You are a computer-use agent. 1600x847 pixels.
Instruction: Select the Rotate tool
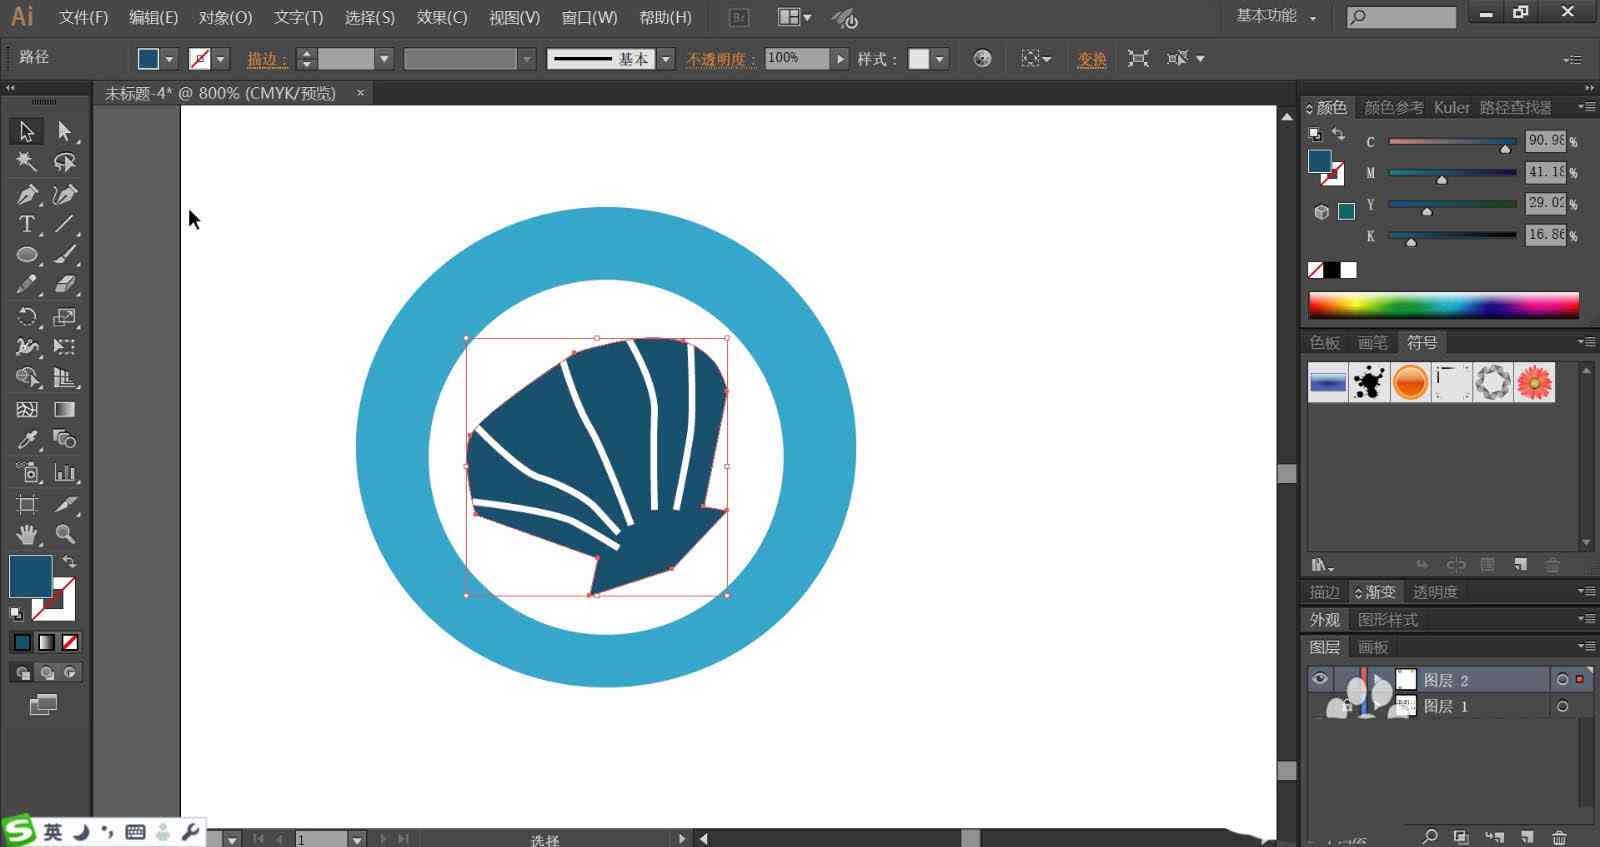pyautogui.click(x=26, y=317)
